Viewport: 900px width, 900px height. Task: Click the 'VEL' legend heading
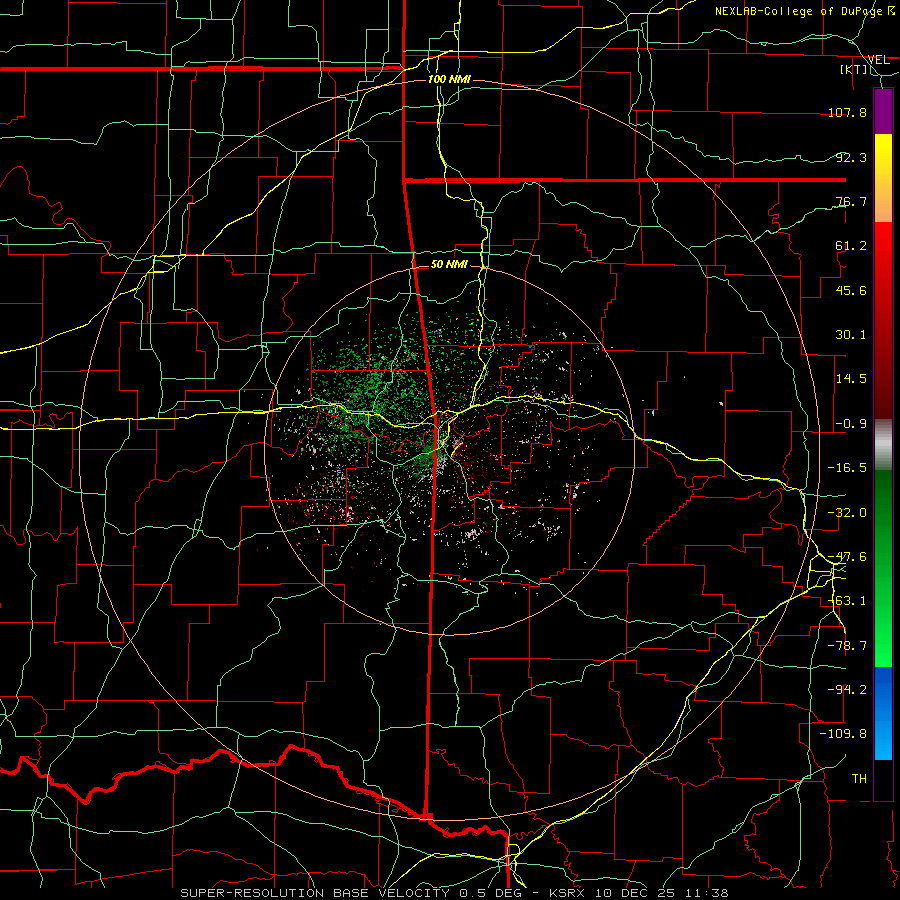(878, 60)
